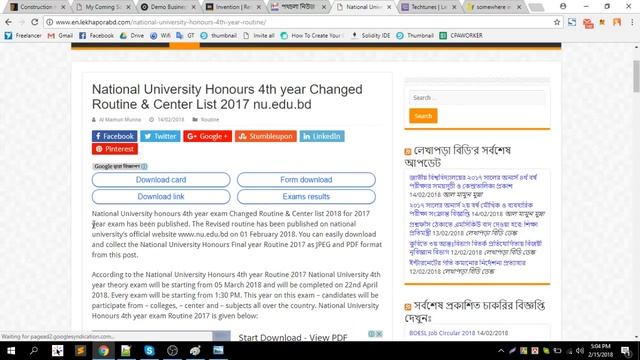
Task: Click the Download link button
Action: tap(161, 196)
